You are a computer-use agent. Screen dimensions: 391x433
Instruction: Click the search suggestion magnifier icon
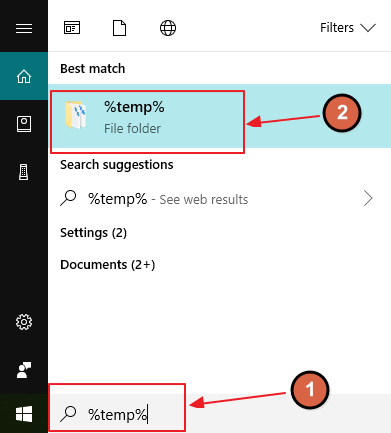click(68, 199)
